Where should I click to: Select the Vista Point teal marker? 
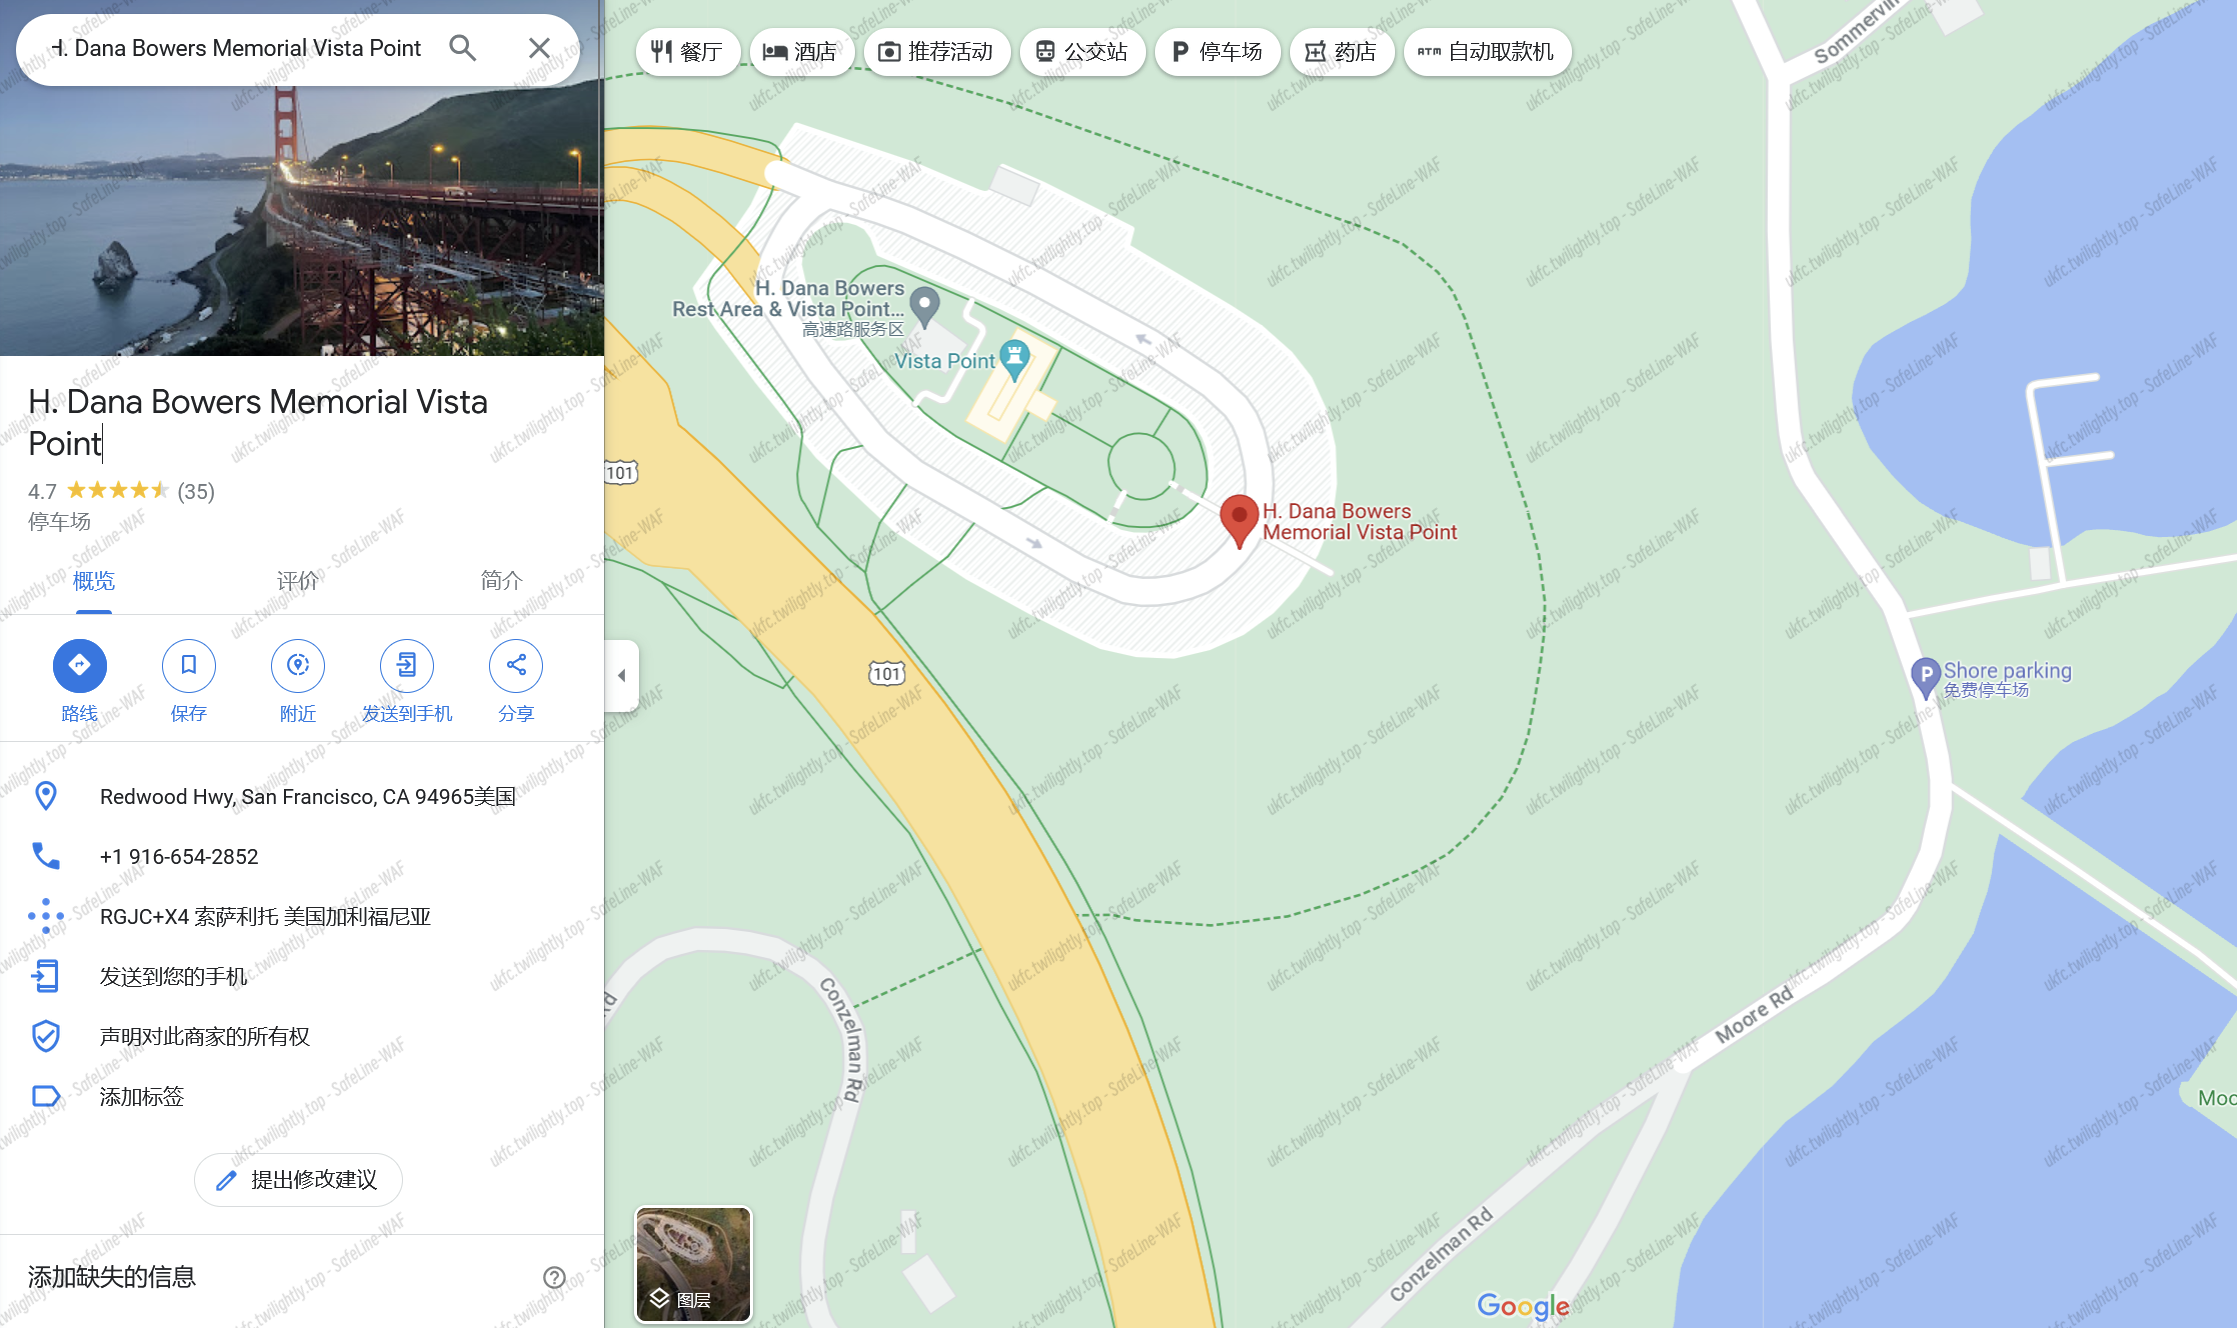[x=1015, y=360]
